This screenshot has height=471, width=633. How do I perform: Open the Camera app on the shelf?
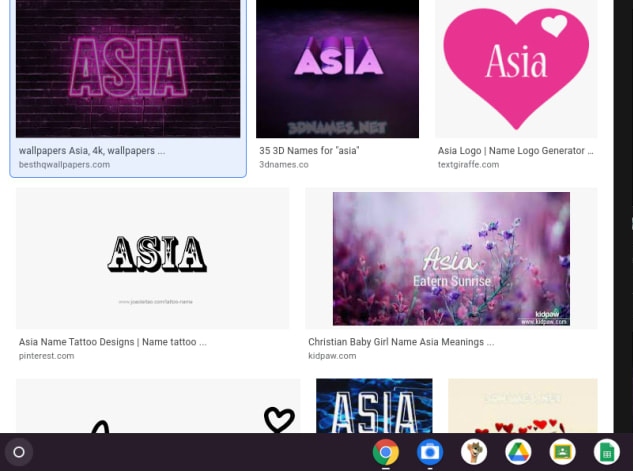click(x=430, y=452)
